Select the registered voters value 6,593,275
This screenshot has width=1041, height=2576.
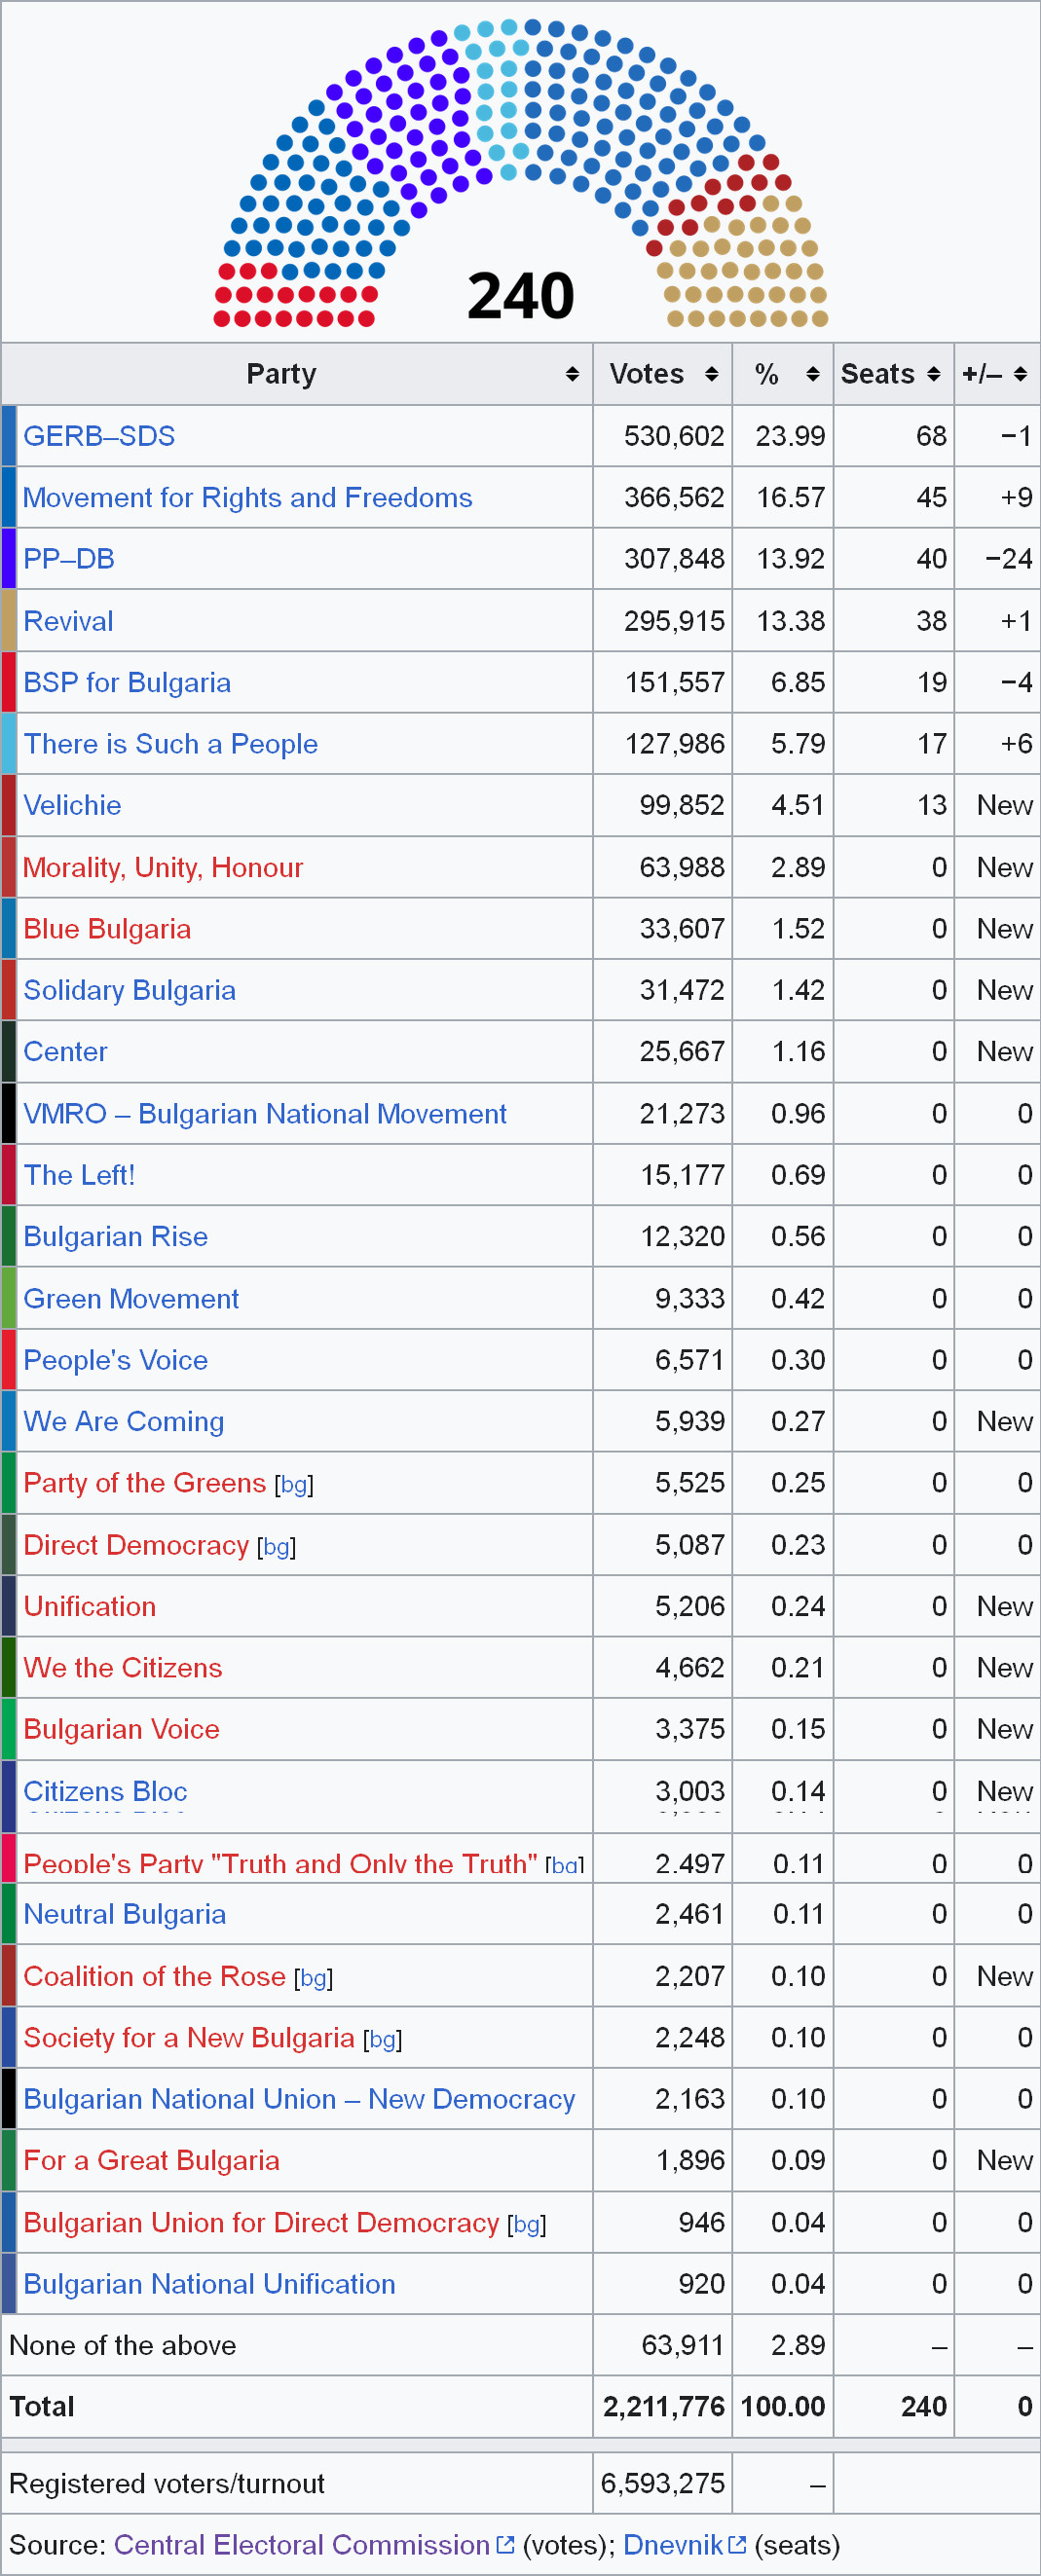(x=663, y=2483)
